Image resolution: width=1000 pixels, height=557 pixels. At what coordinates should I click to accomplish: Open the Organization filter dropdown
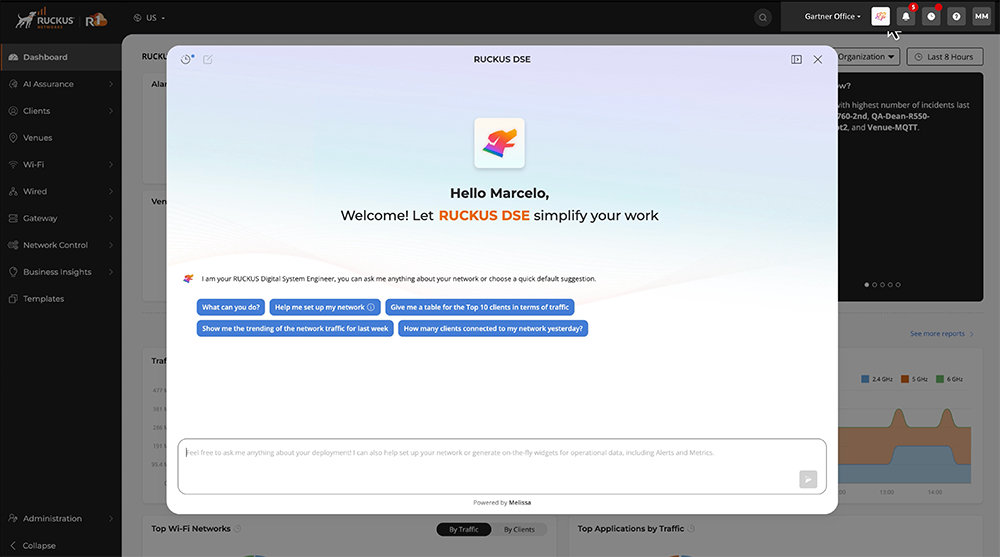[x=867, y=57]
